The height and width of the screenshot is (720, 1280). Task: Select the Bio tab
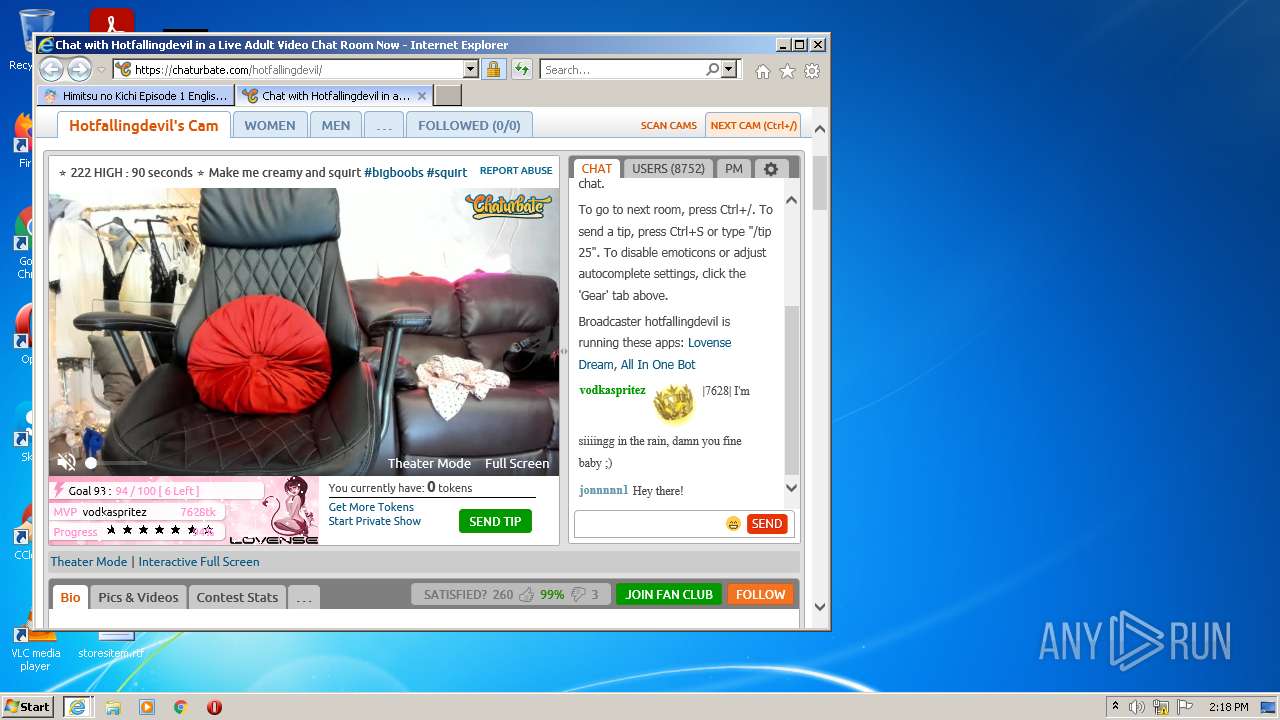pyautogui.click(x=70, y=597)
